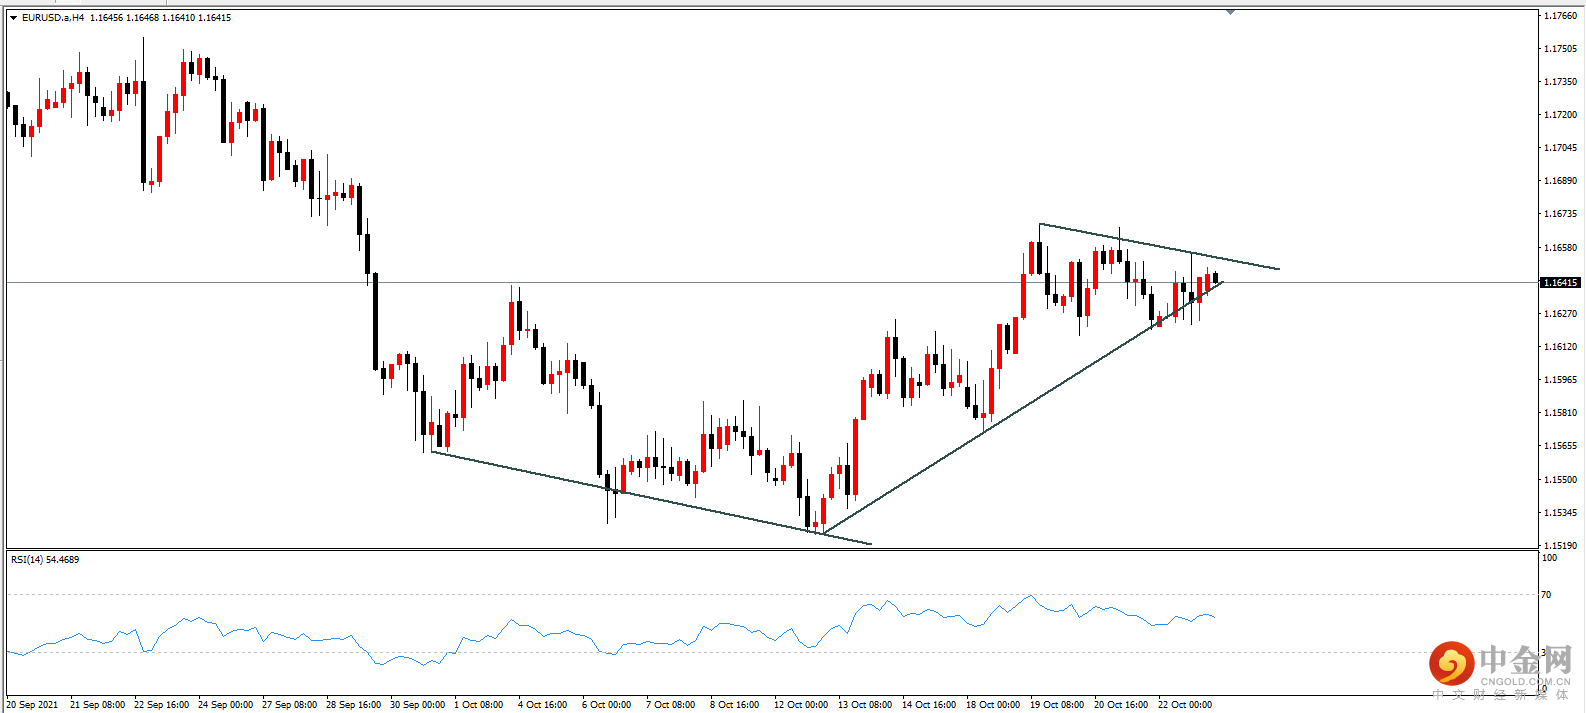Screen dimensions: 1586x713
Task: Click the 1.15190 price axis label
Action: [x=1561, y=545]
